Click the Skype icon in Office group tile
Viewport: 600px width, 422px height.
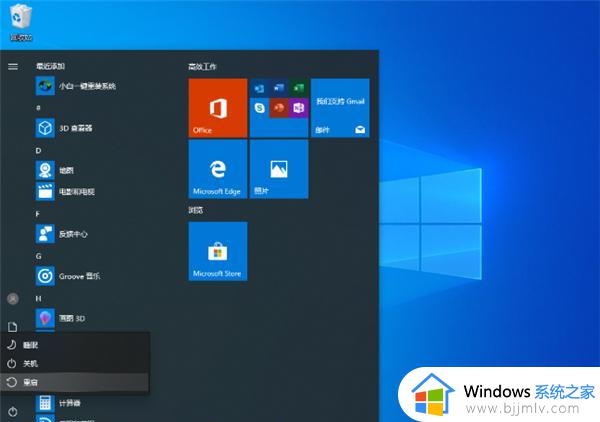[x=260, y=108]
